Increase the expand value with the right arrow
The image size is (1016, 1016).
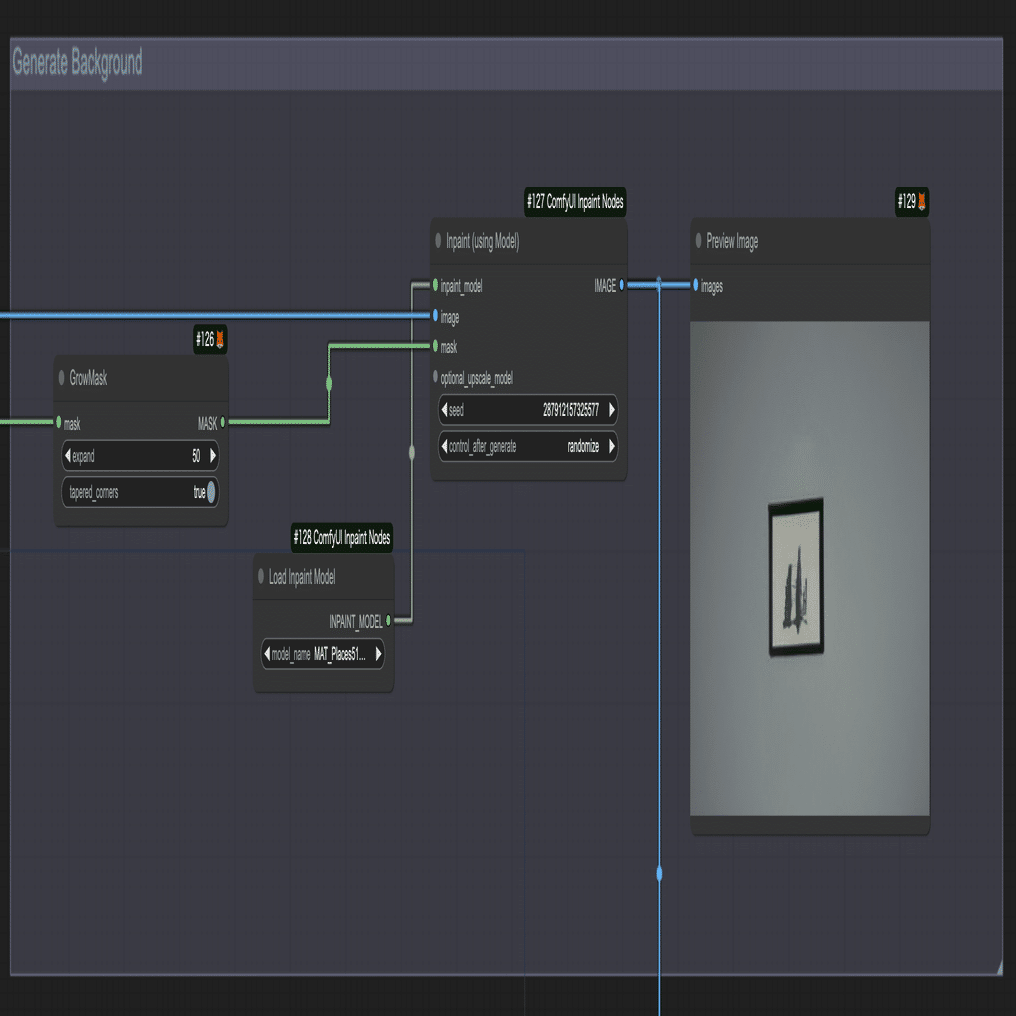click(213, 456)
